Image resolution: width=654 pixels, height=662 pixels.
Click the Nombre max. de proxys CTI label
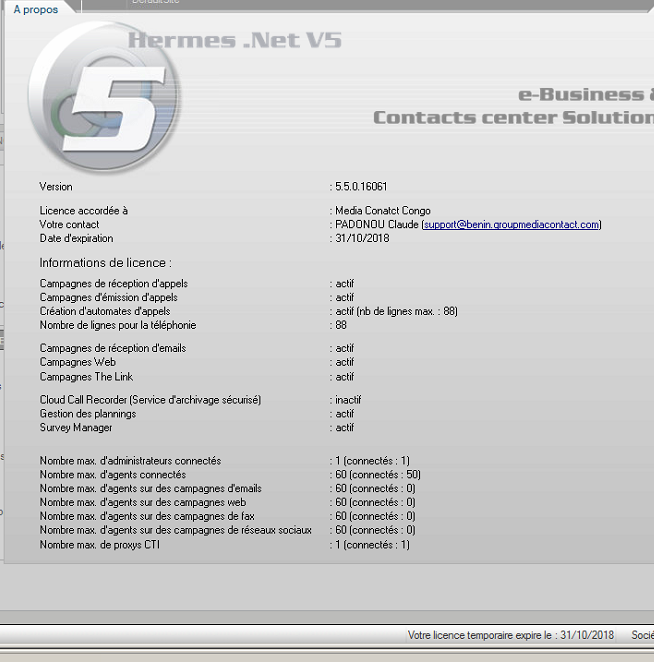(x=99, y=545)
